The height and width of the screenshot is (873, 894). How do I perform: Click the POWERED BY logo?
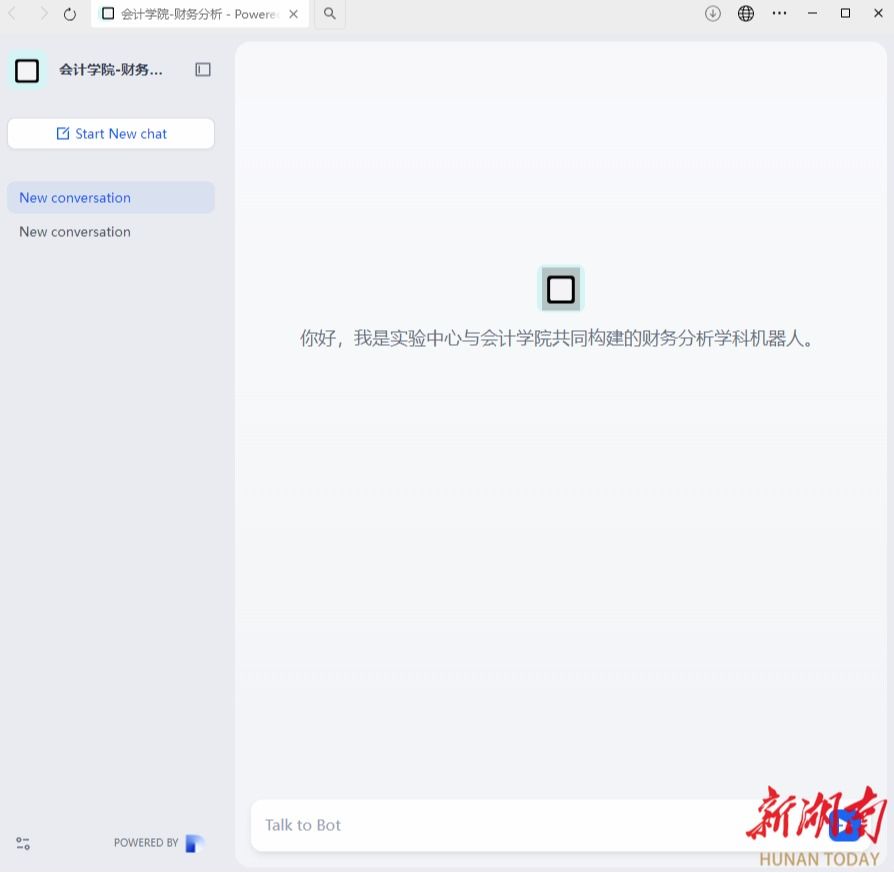(x=194, y=843)
